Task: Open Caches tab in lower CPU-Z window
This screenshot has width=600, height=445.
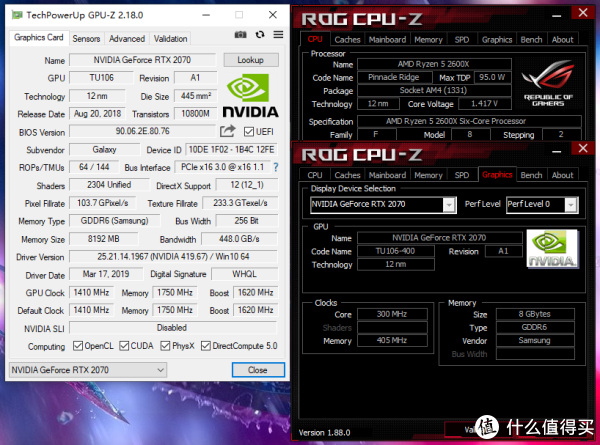Action: pyautogui.click(x=347, y=175)
